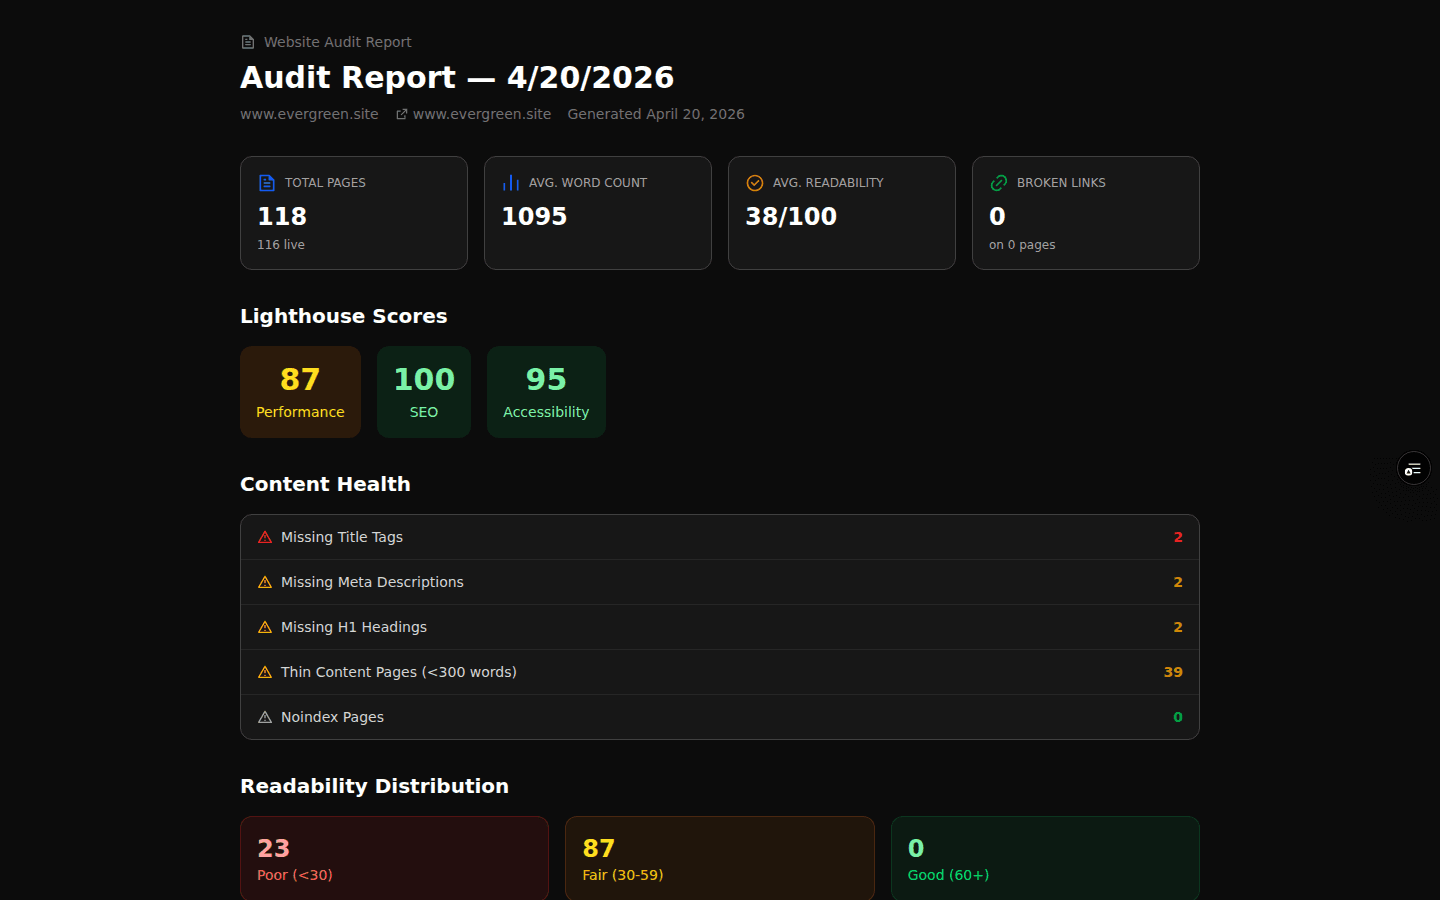Click the Fair (30-59) readability card
This screenshot has height=900, width=1440.
tap(720, 858)
